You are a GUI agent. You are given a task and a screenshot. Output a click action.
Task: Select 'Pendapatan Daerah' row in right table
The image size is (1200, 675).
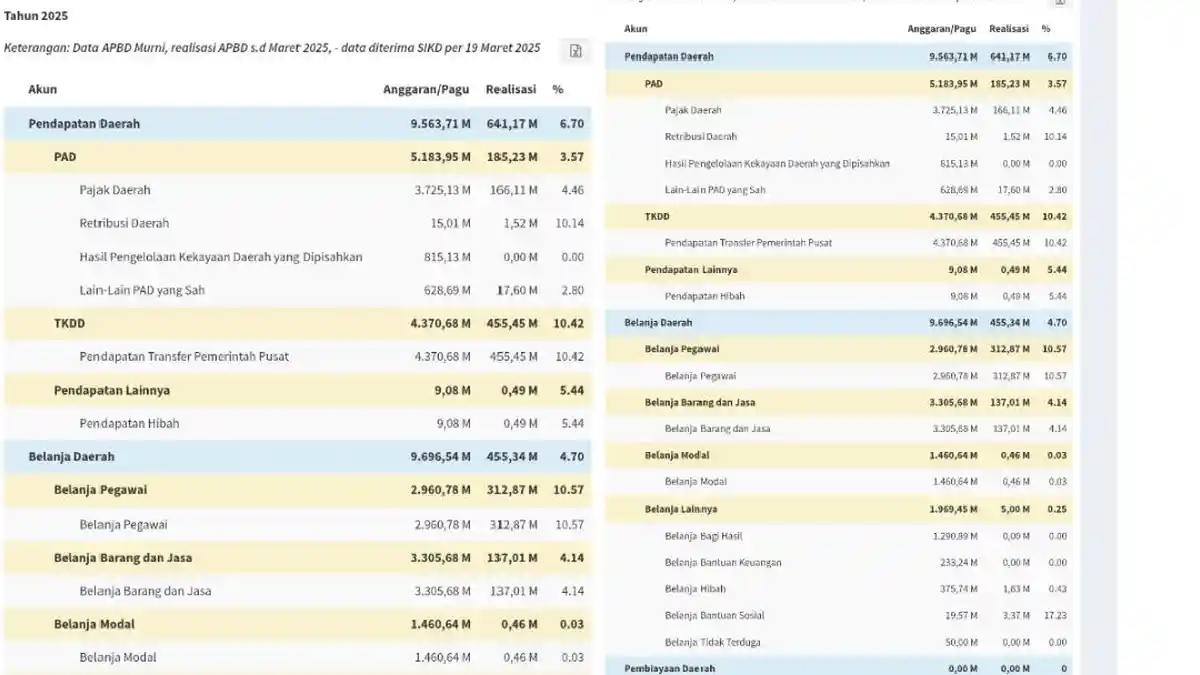pos(839,57)
